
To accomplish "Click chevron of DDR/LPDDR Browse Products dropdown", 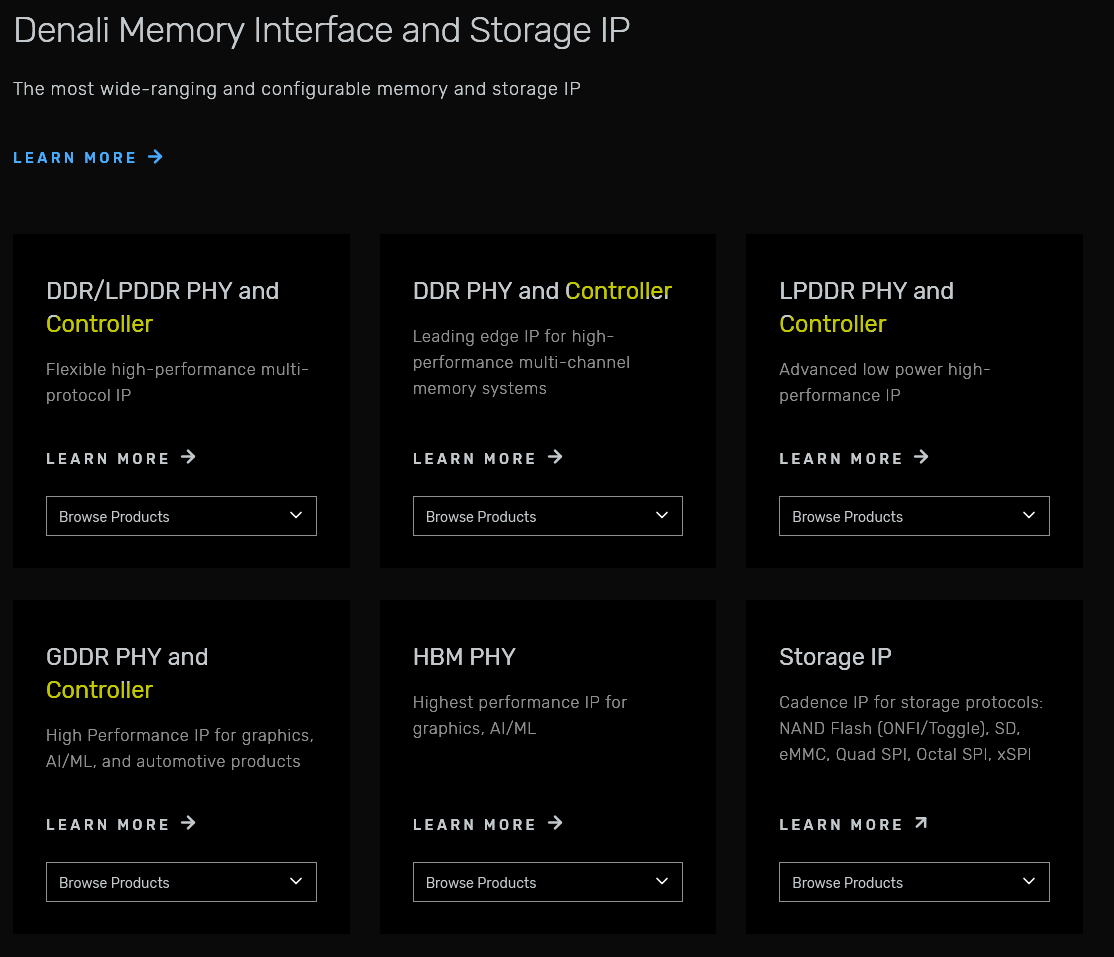I will pyautogui.click(x=296, y=515).
